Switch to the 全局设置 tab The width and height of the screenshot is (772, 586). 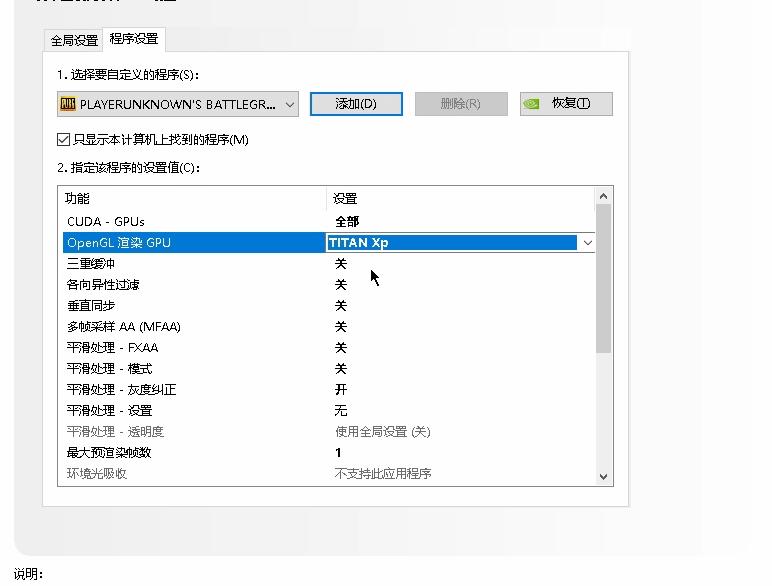point(74,40)
